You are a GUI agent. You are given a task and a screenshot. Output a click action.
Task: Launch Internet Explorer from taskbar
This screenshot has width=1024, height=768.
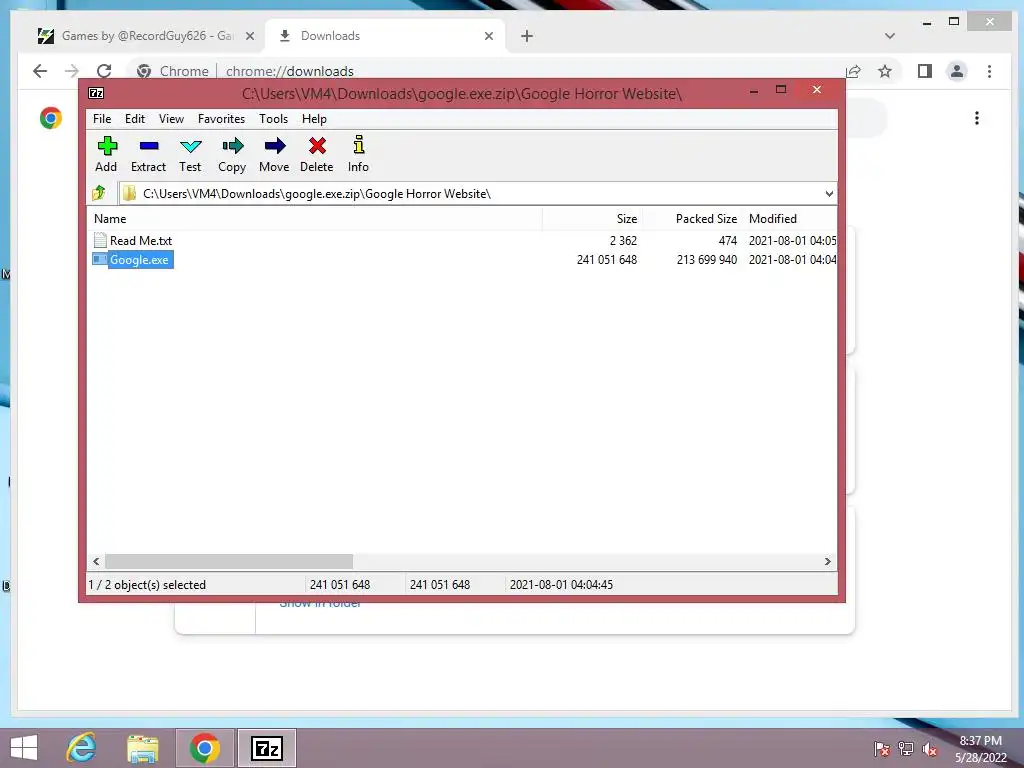(81, 748)
